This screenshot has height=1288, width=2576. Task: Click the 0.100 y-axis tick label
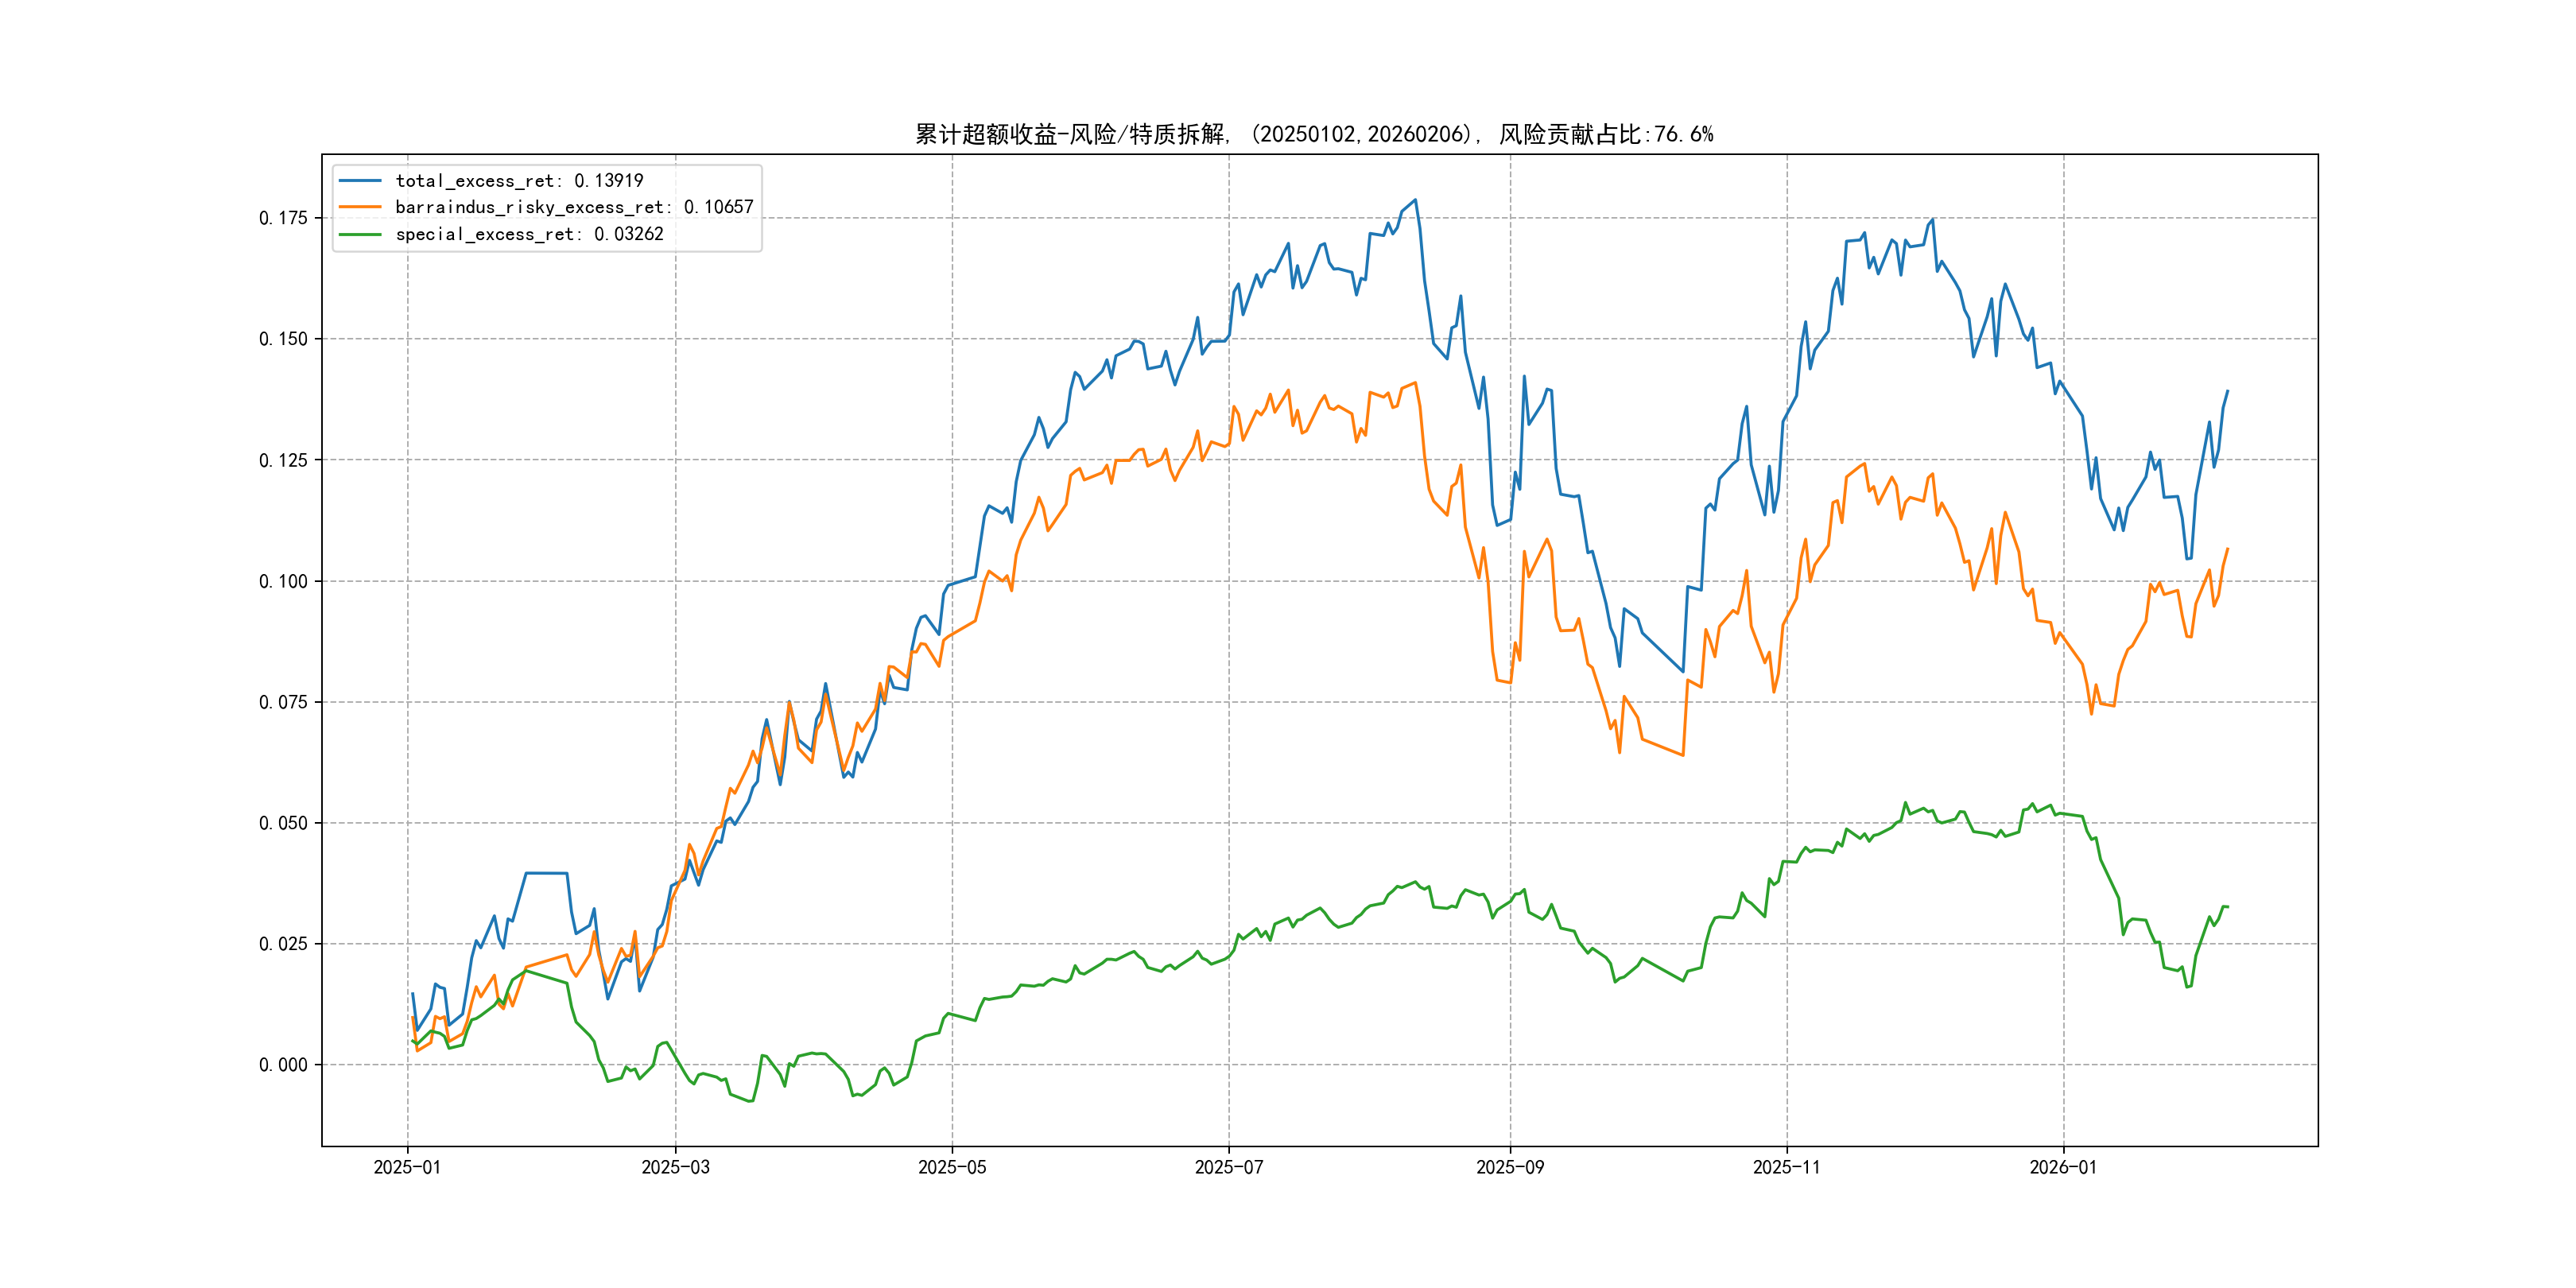point(283,581)
